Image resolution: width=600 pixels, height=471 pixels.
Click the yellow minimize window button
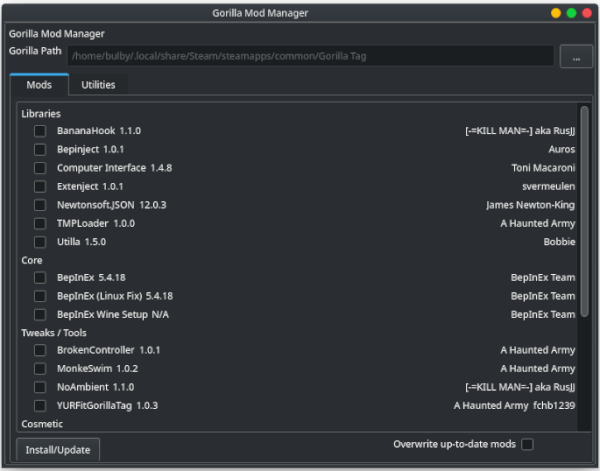[x=556, y=13]
